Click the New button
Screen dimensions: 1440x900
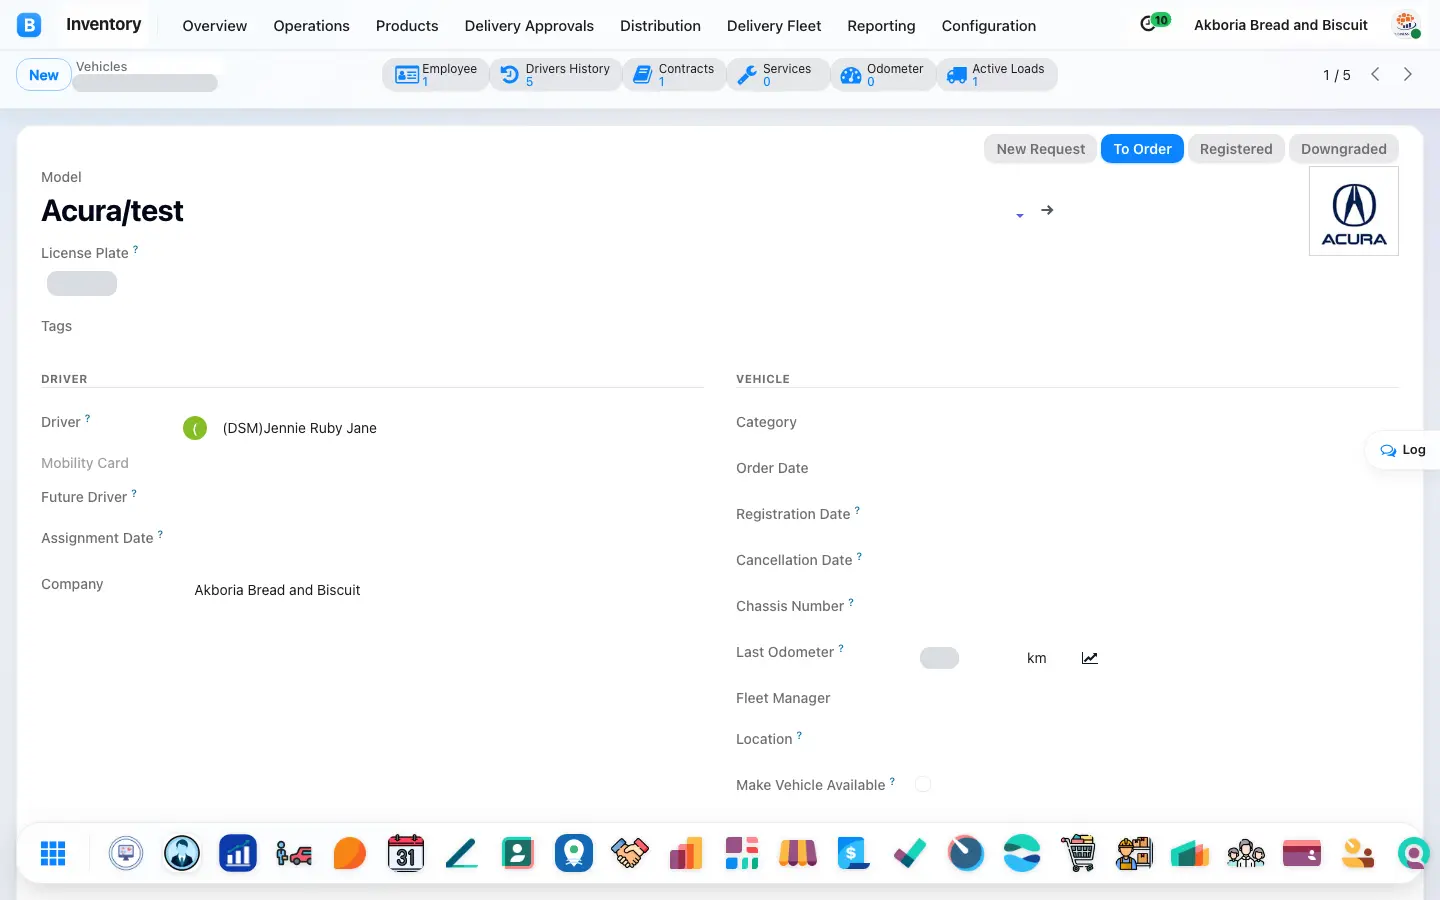[x=44, y=75]
